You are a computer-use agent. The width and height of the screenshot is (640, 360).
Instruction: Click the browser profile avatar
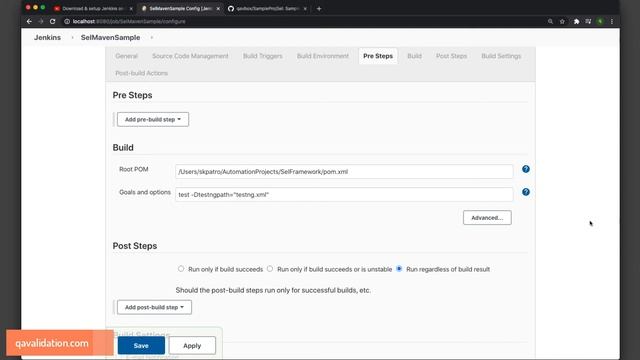pyautogui.click(x=600, y=21)
